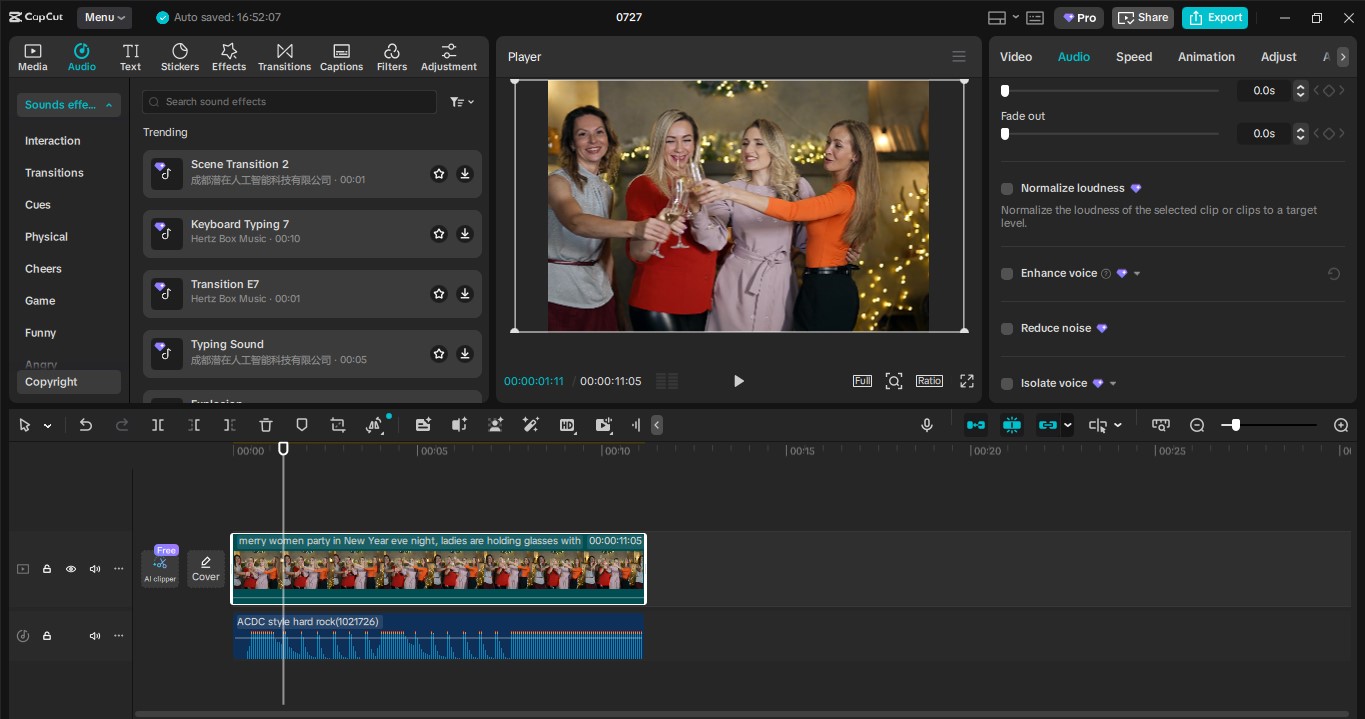Enable the Normalize loudness checkbox

click(1006, 188)
